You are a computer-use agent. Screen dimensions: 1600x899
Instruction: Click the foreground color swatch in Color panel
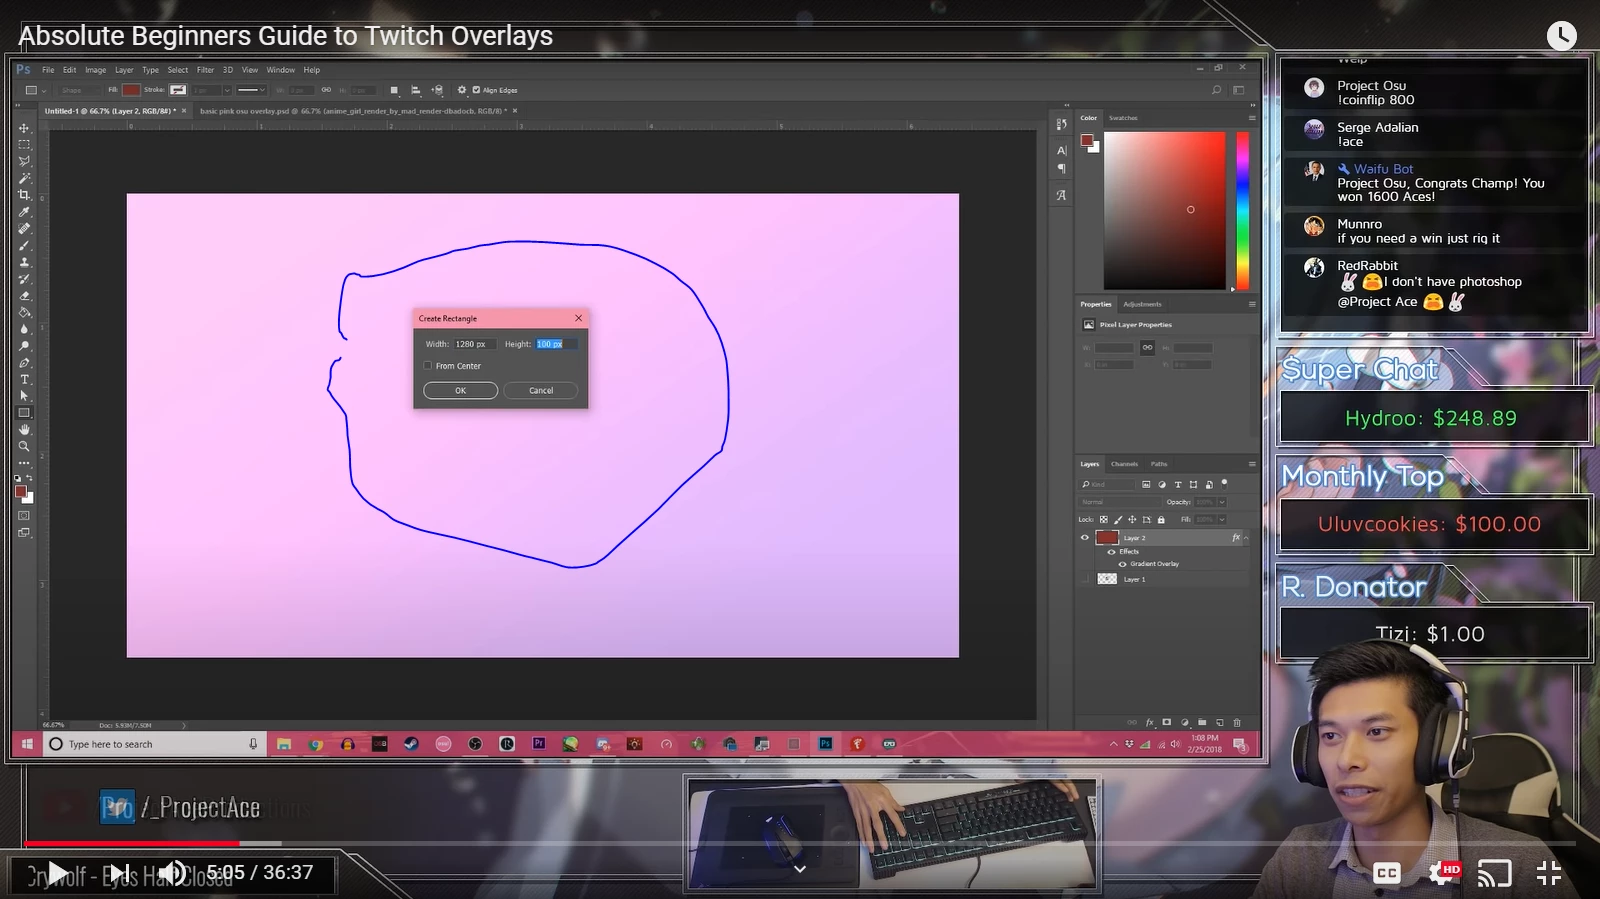1086,140
